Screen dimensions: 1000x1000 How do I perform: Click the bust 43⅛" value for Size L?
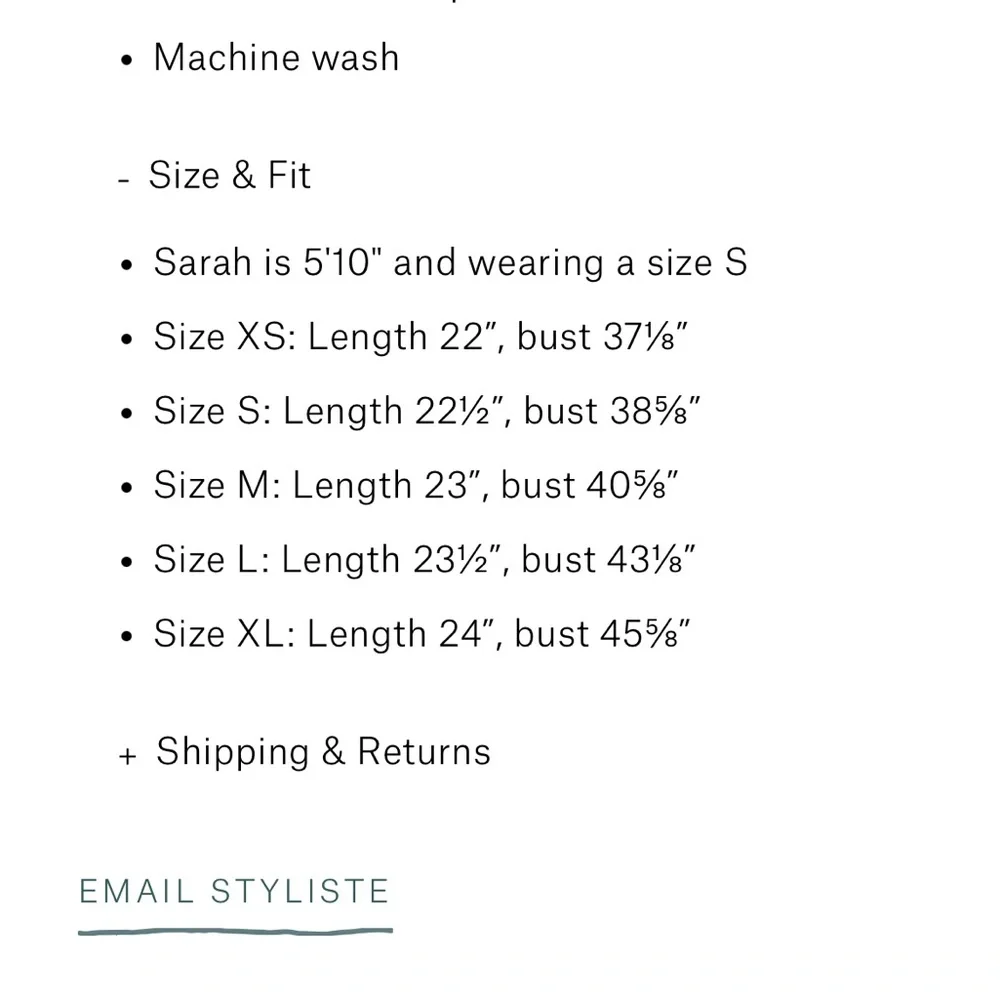click(x=608, y=559)
